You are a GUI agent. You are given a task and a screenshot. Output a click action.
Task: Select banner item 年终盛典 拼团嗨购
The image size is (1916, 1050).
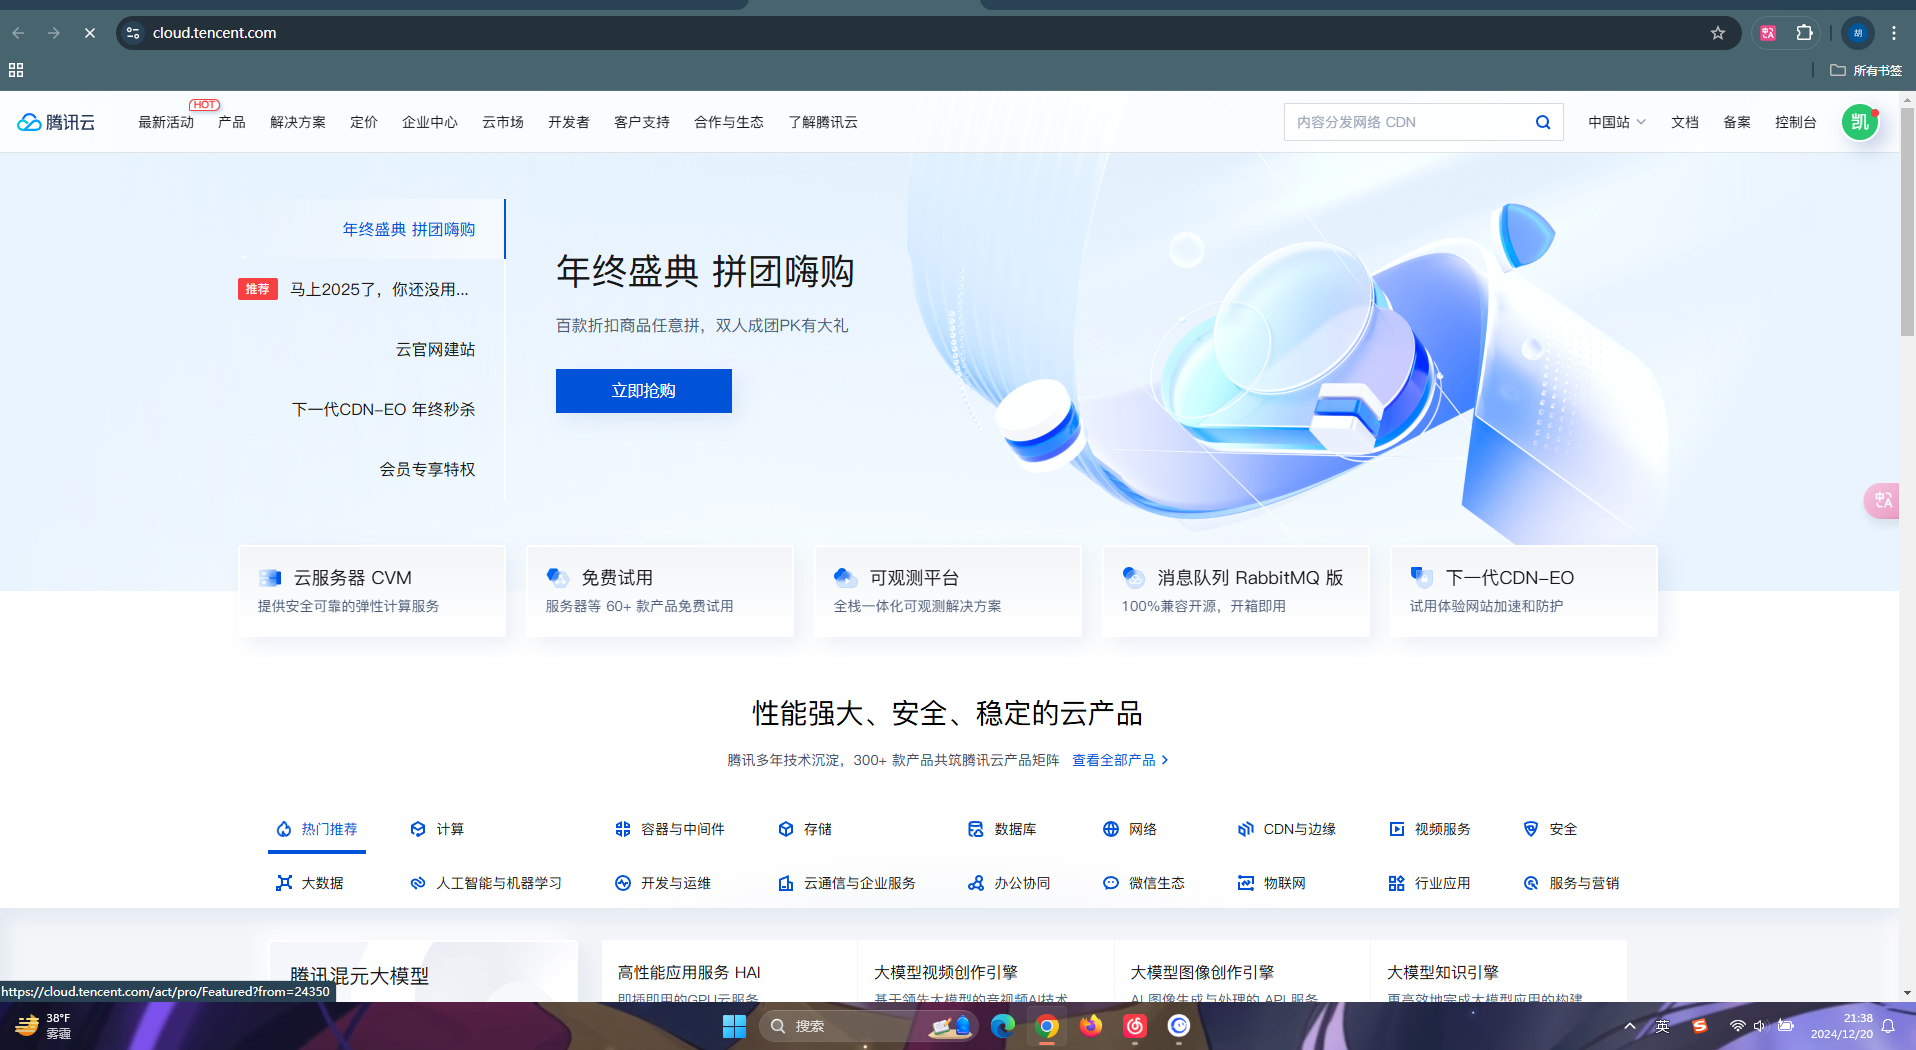[x=409, y=229]
